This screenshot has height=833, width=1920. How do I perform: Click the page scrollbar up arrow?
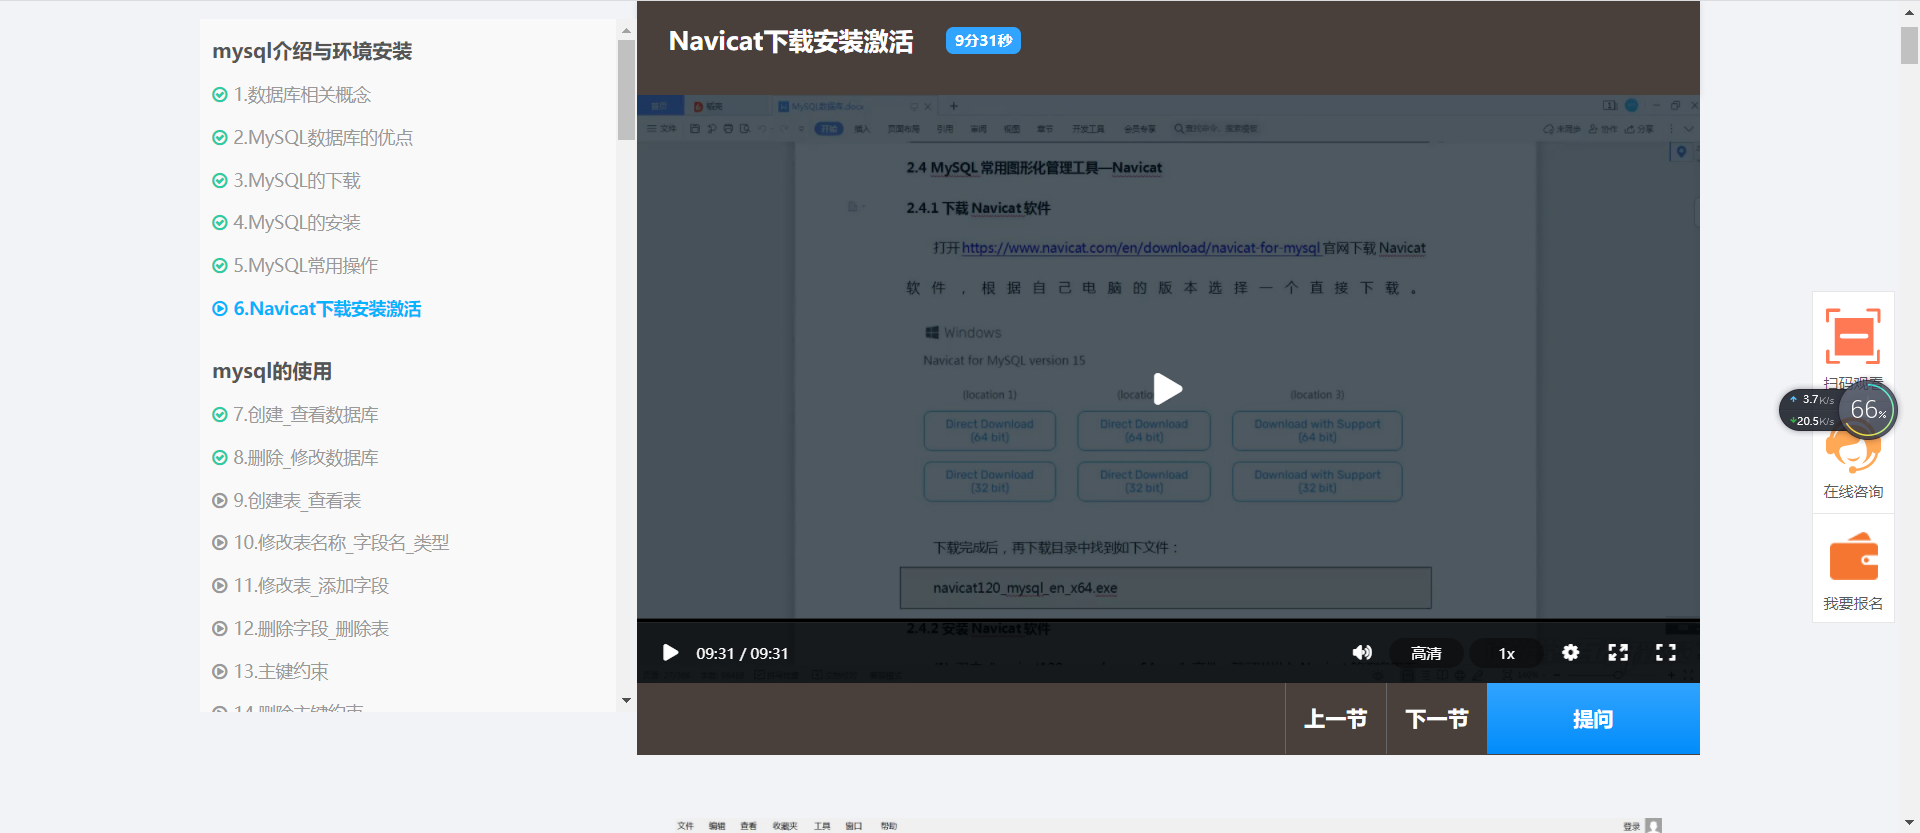pyautogui.click(x=1909, y=10)
